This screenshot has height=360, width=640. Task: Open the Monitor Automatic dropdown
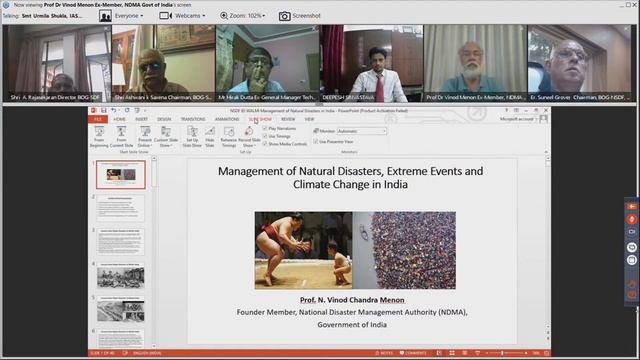tap(362, 131)
